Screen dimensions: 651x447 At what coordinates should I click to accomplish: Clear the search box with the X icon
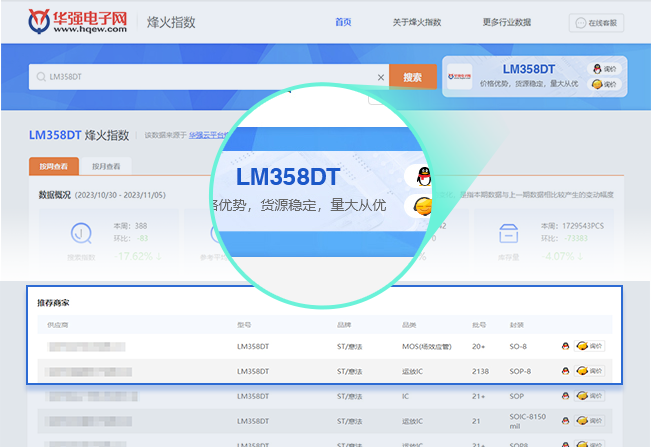coord(380,77)
